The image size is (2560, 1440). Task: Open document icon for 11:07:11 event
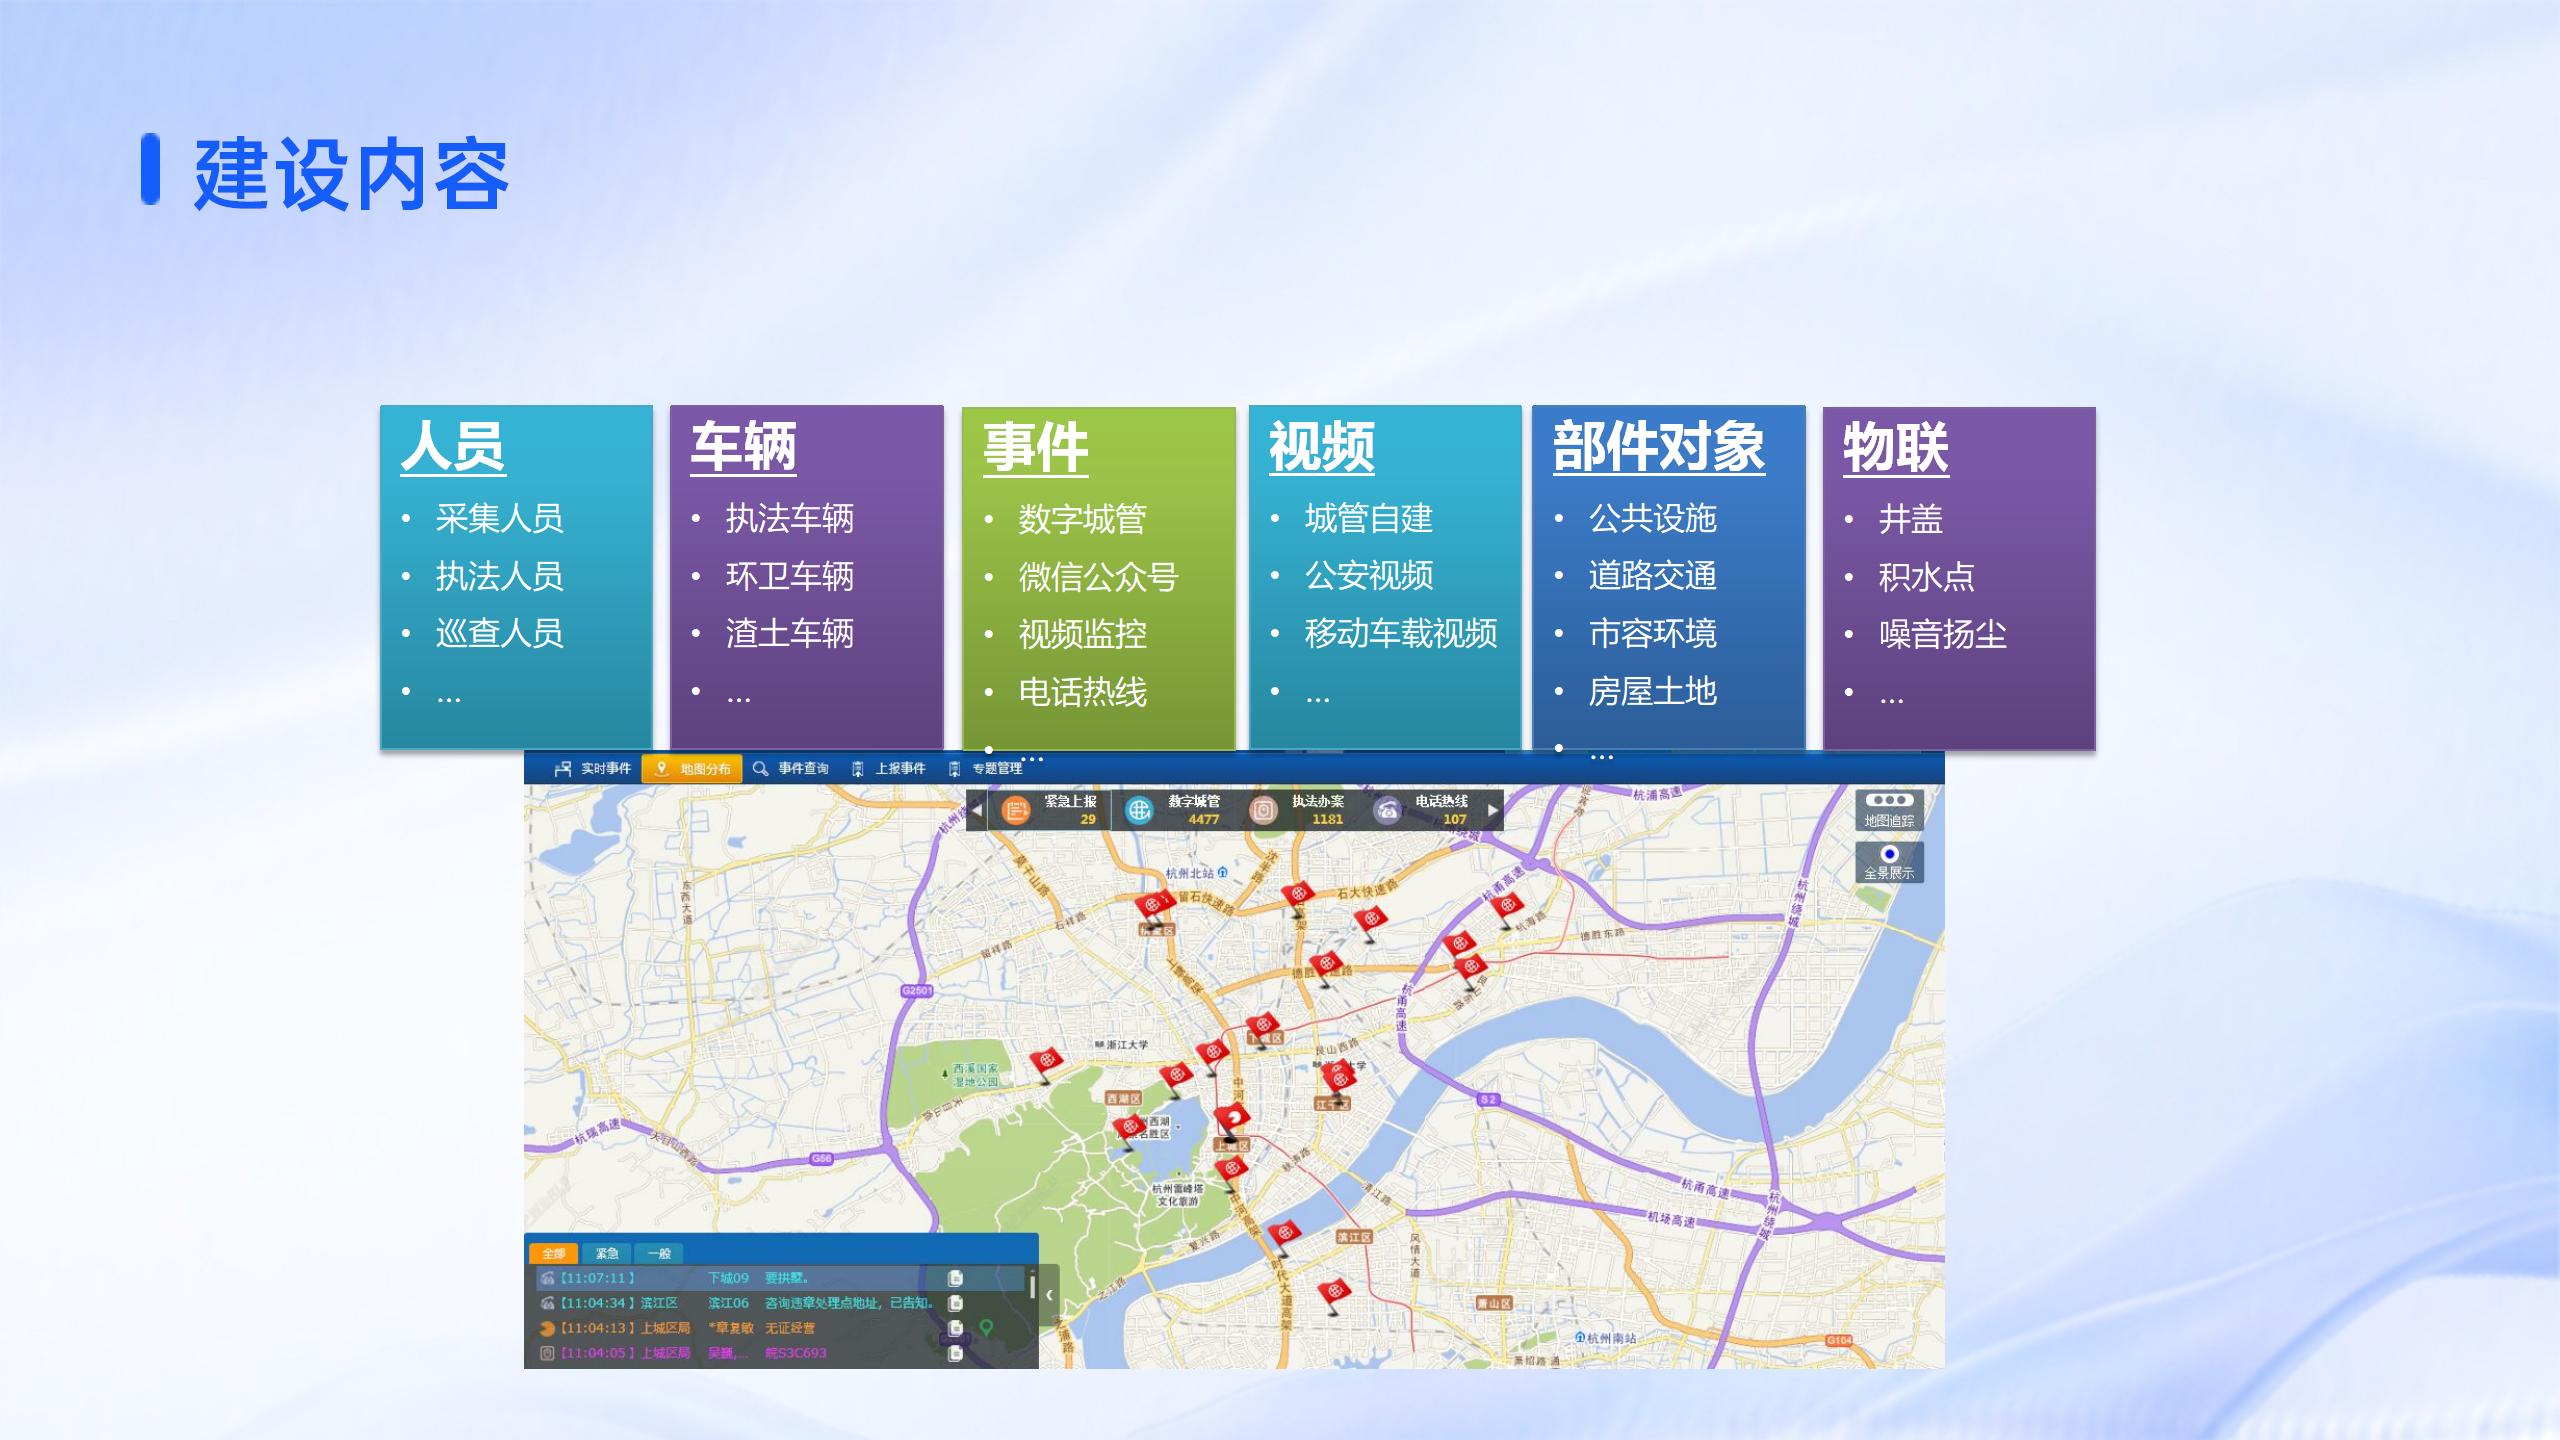click(955, 1278)
